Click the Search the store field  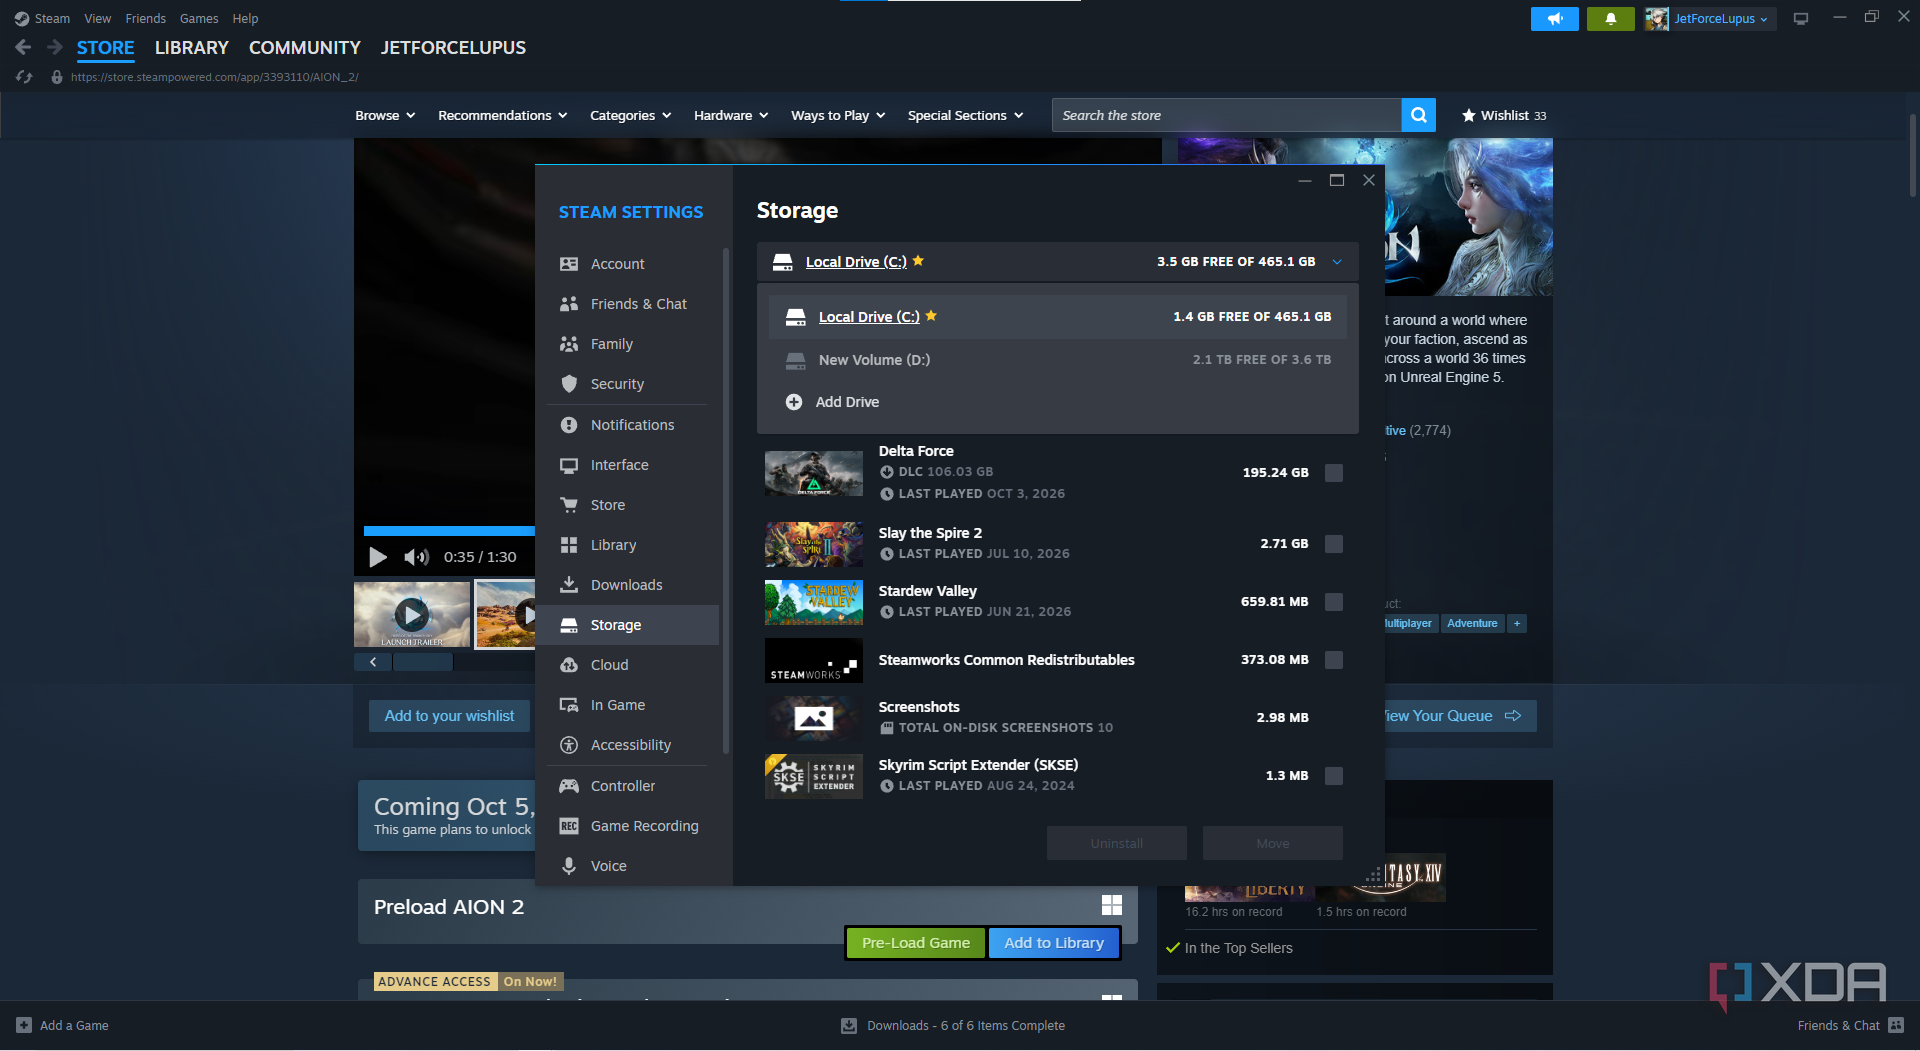[x=1227, y=115]
